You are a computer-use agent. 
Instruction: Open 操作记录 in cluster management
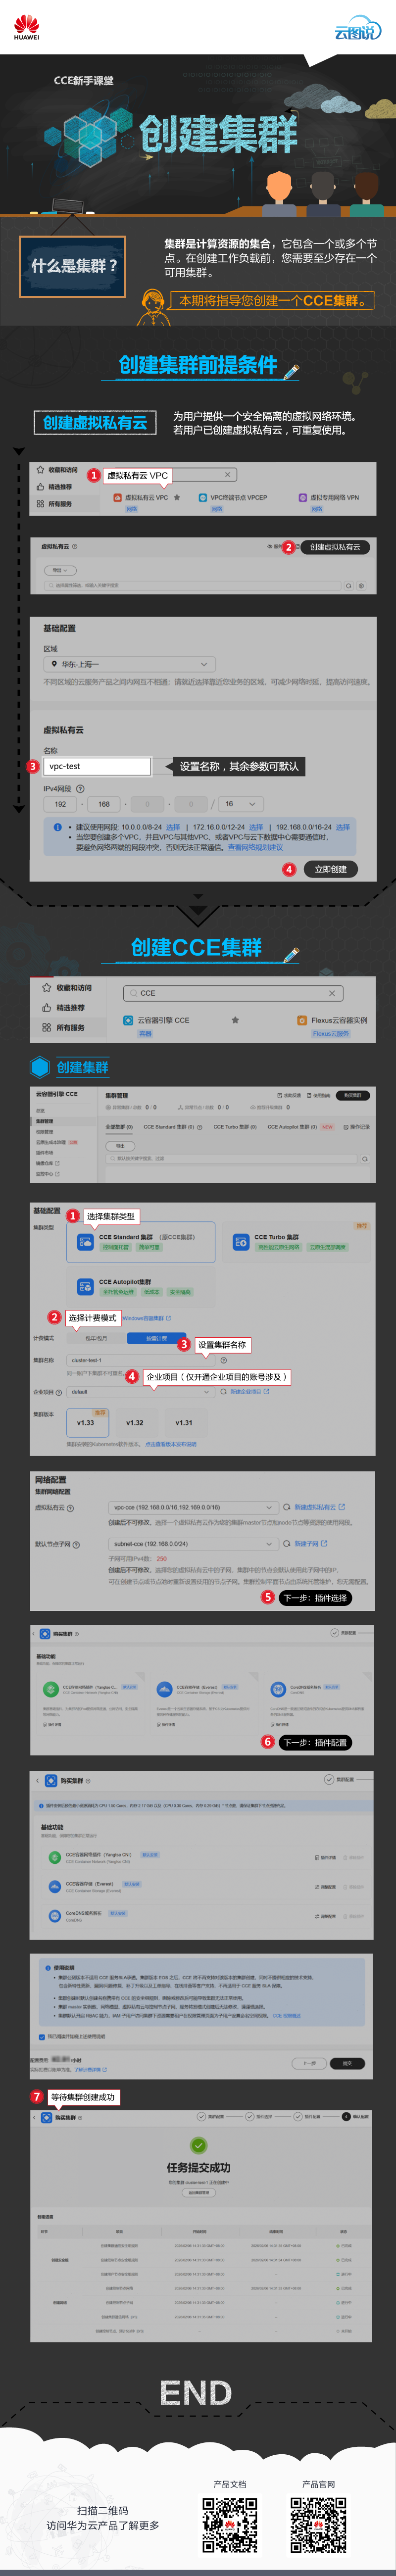tap(356, 1127)
